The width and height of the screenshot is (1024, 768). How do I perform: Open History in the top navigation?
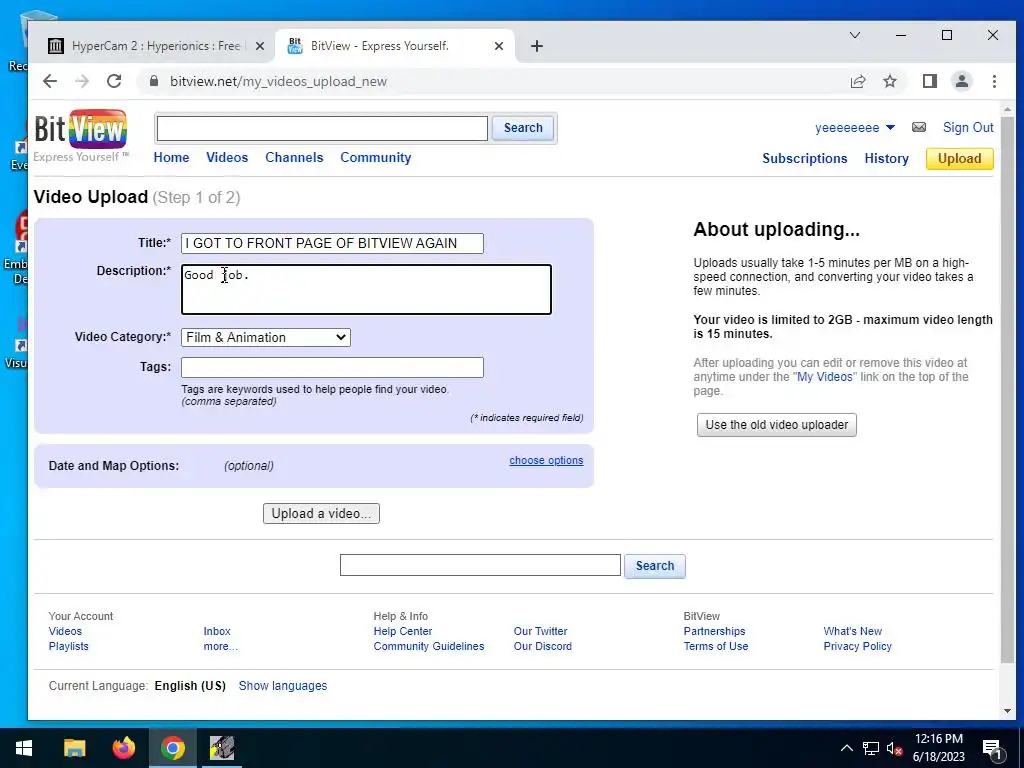[886, 159]
